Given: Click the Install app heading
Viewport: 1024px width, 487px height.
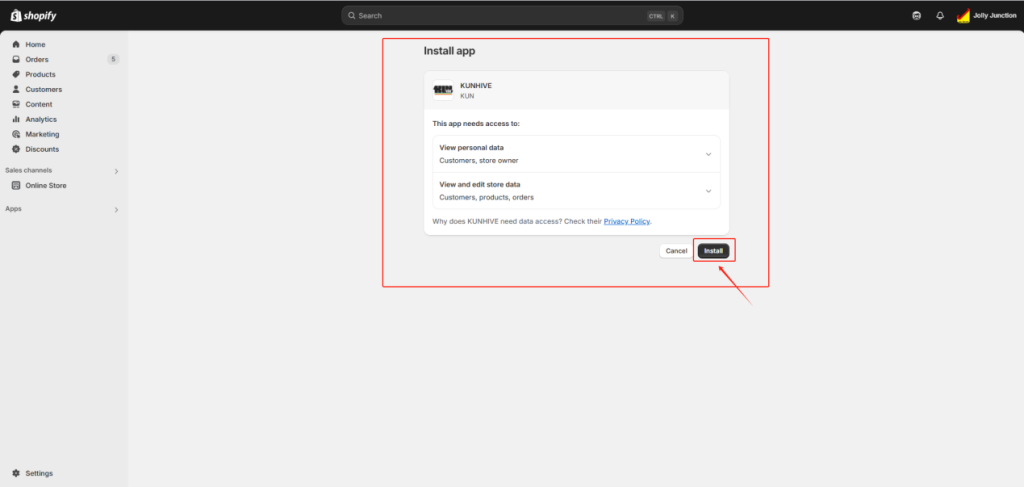Looking at the screenshot, I should (449, 51).
